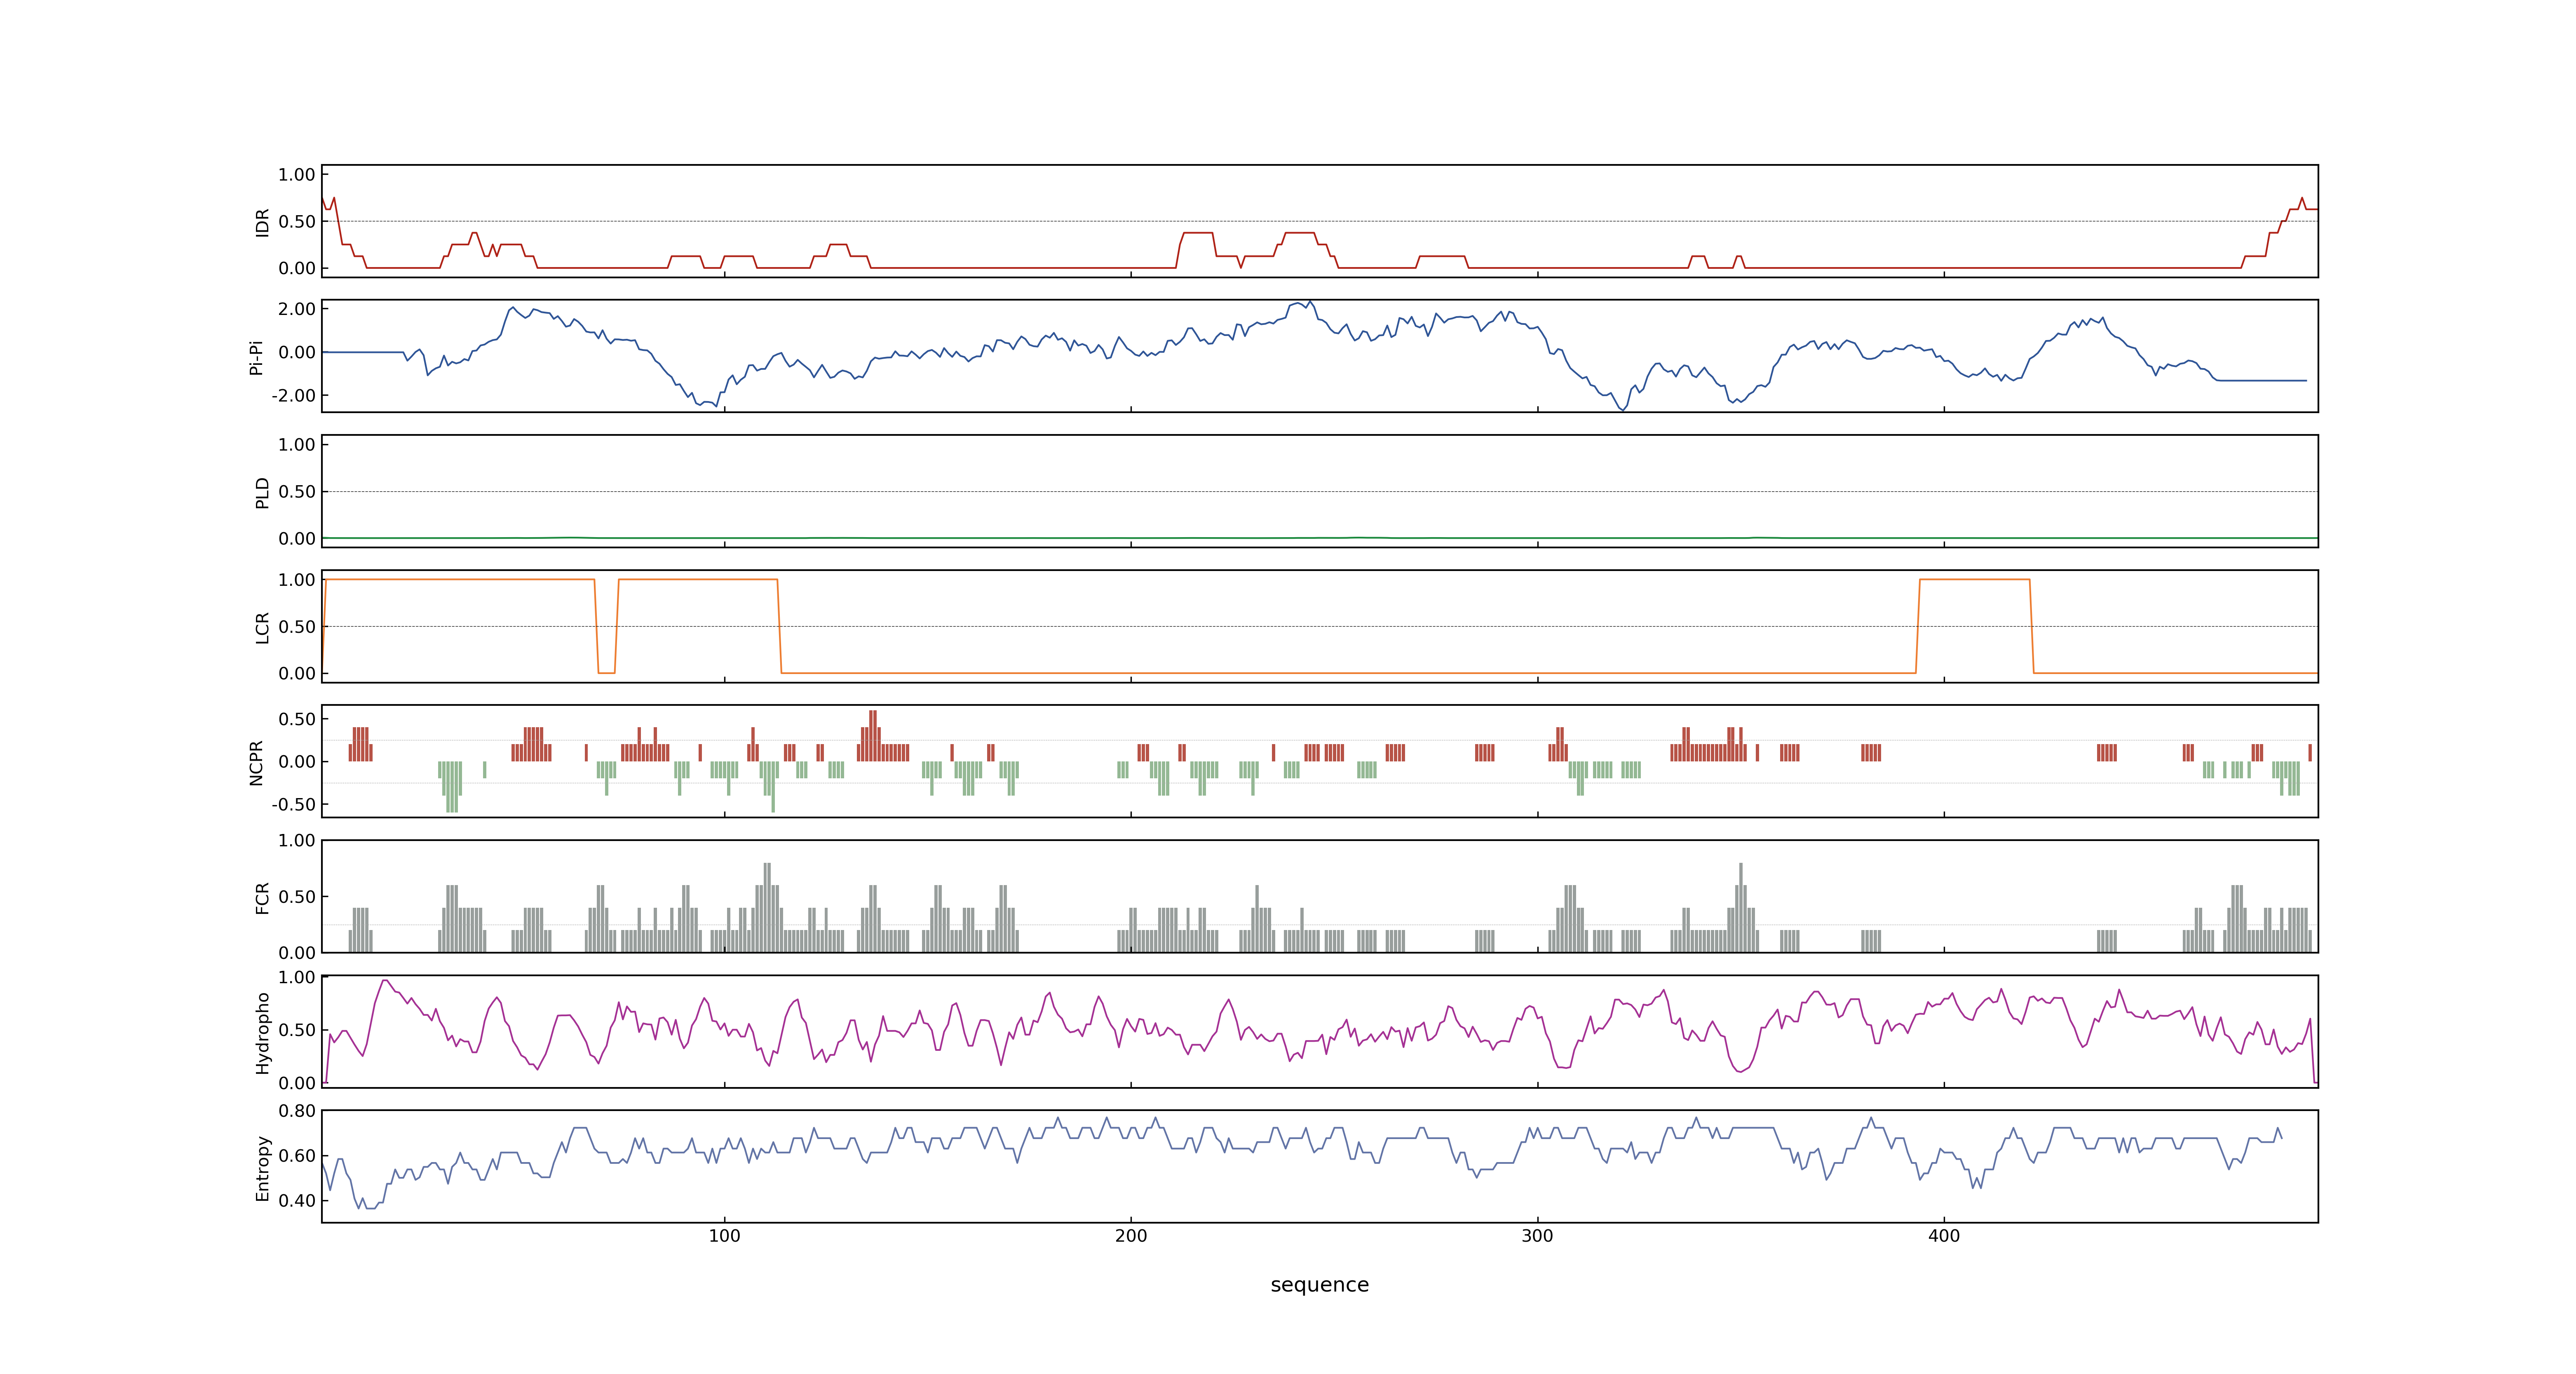Click the LCR y-axis label

(263, 627)
